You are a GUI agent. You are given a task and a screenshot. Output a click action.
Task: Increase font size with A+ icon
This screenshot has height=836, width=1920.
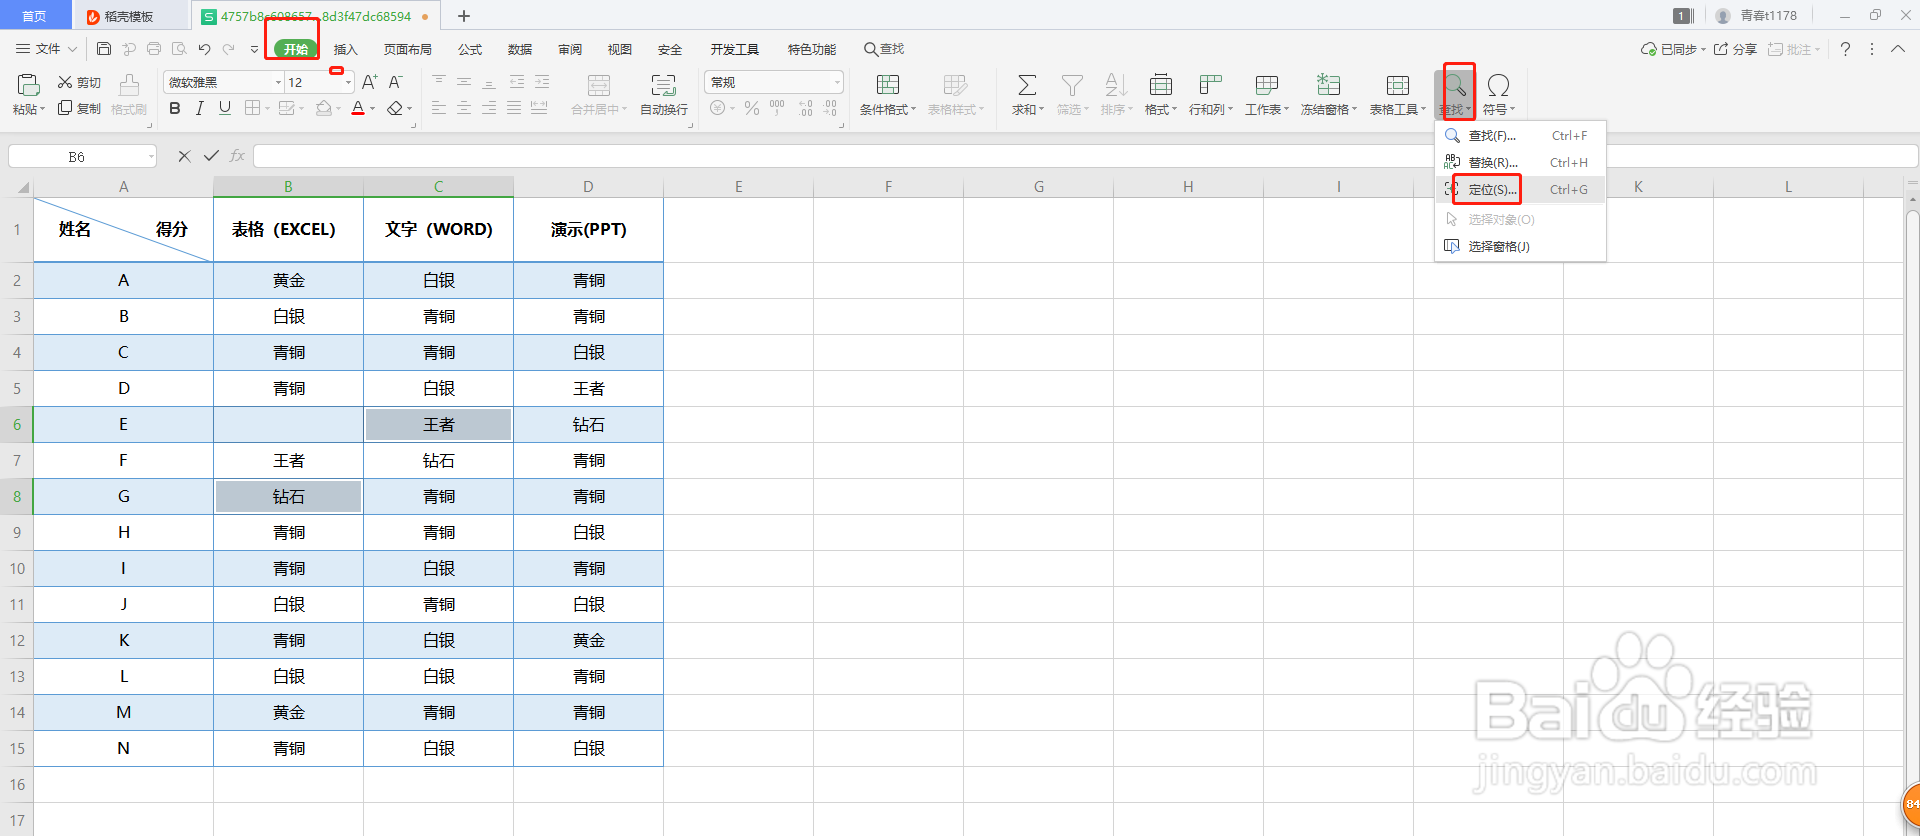pyautogui.click(x=369, y=82)
